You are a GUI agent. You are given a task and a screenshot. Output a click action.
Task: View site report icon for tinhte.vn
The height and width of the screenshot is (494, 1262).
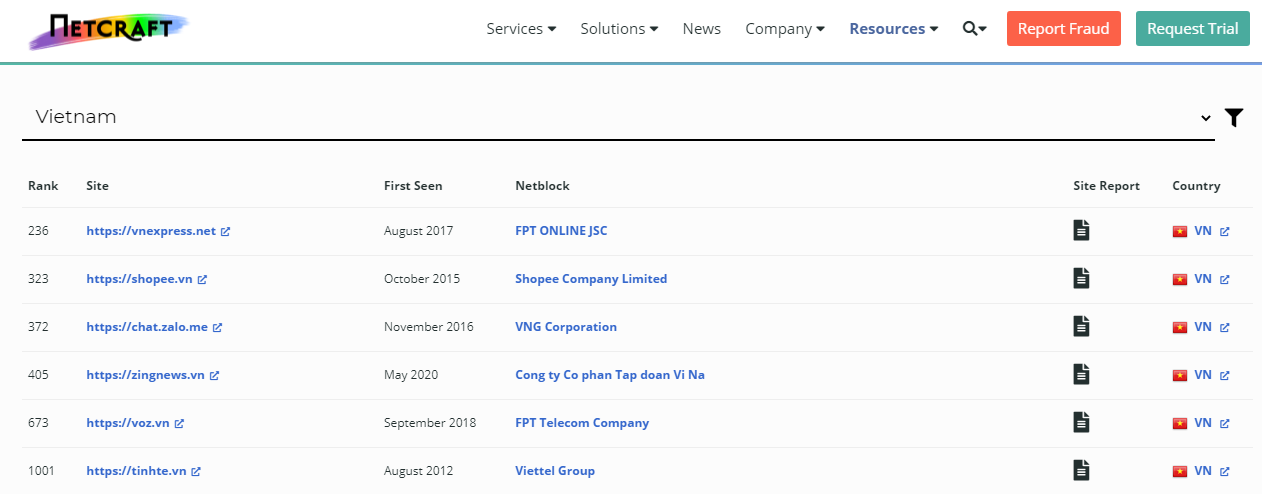click(1081, 470)
